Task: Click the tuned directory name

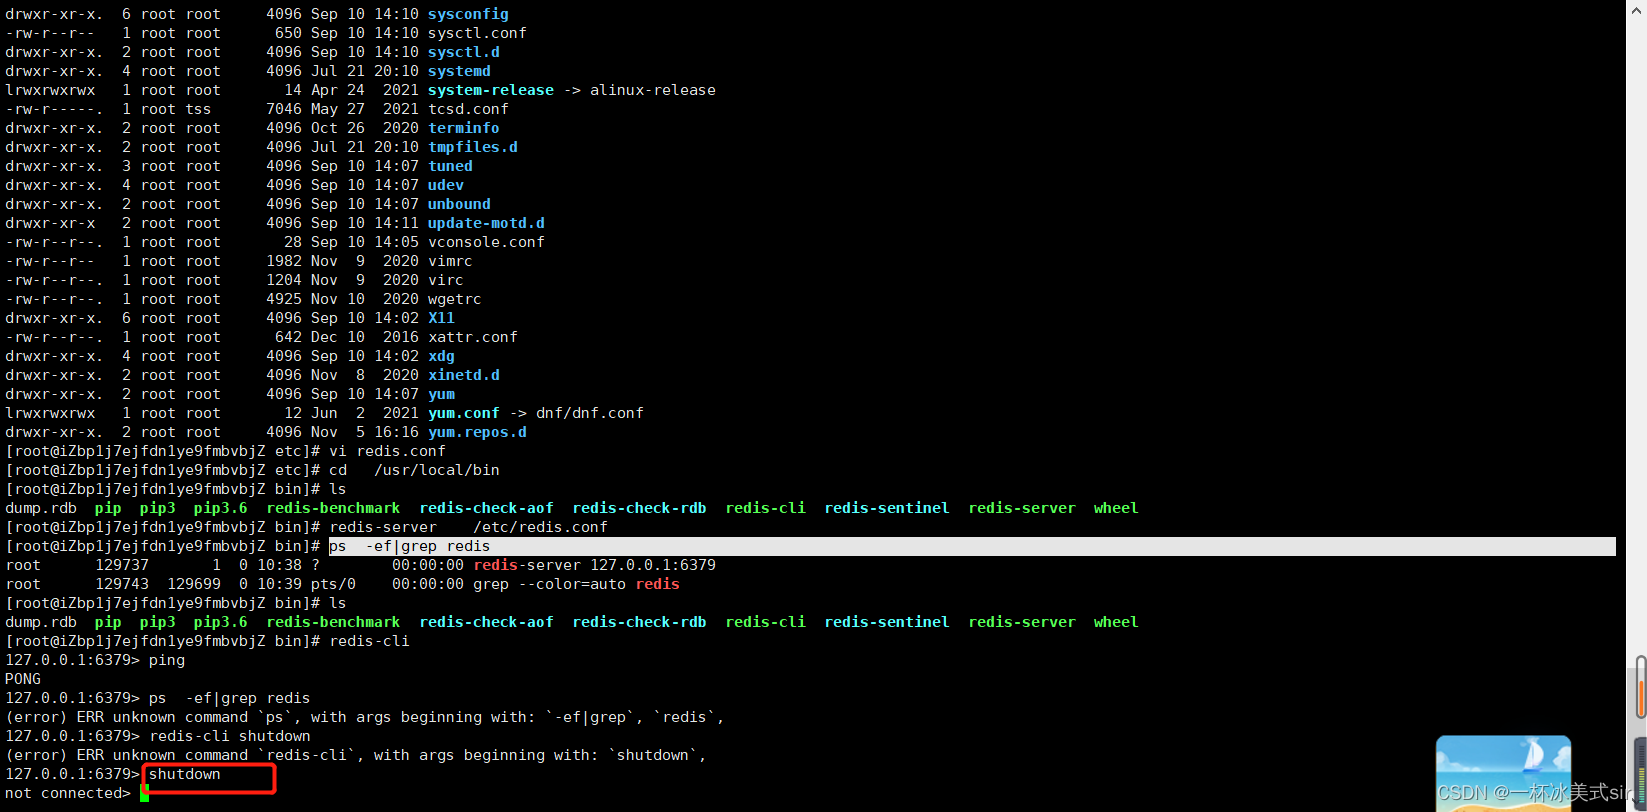Action: click(450, 166)
